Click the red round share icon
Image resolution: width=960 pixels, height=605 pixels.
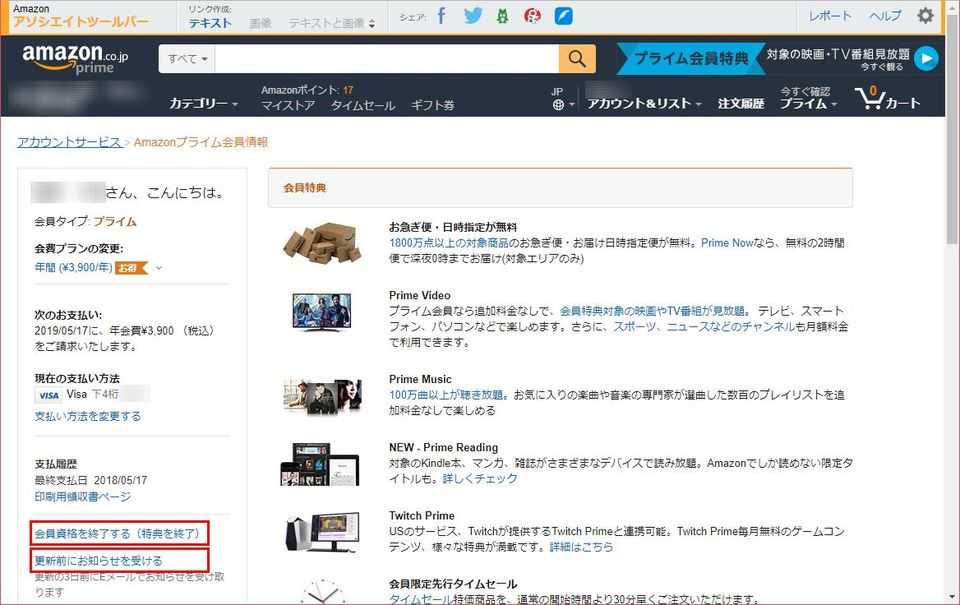coord(533,16)
